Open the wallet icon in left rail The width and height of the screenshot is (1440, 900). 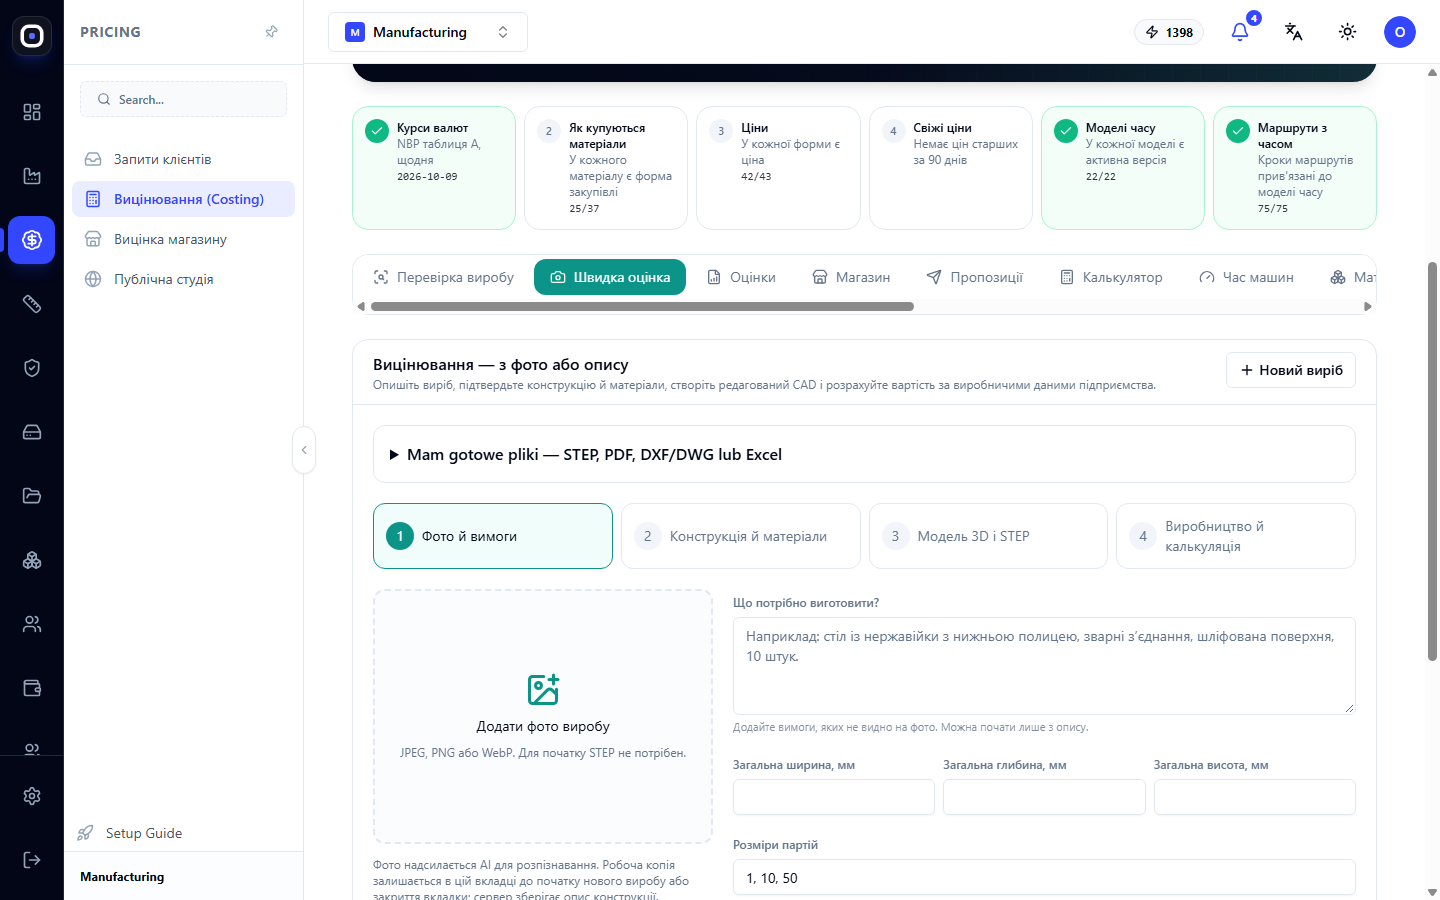point(32,688)
